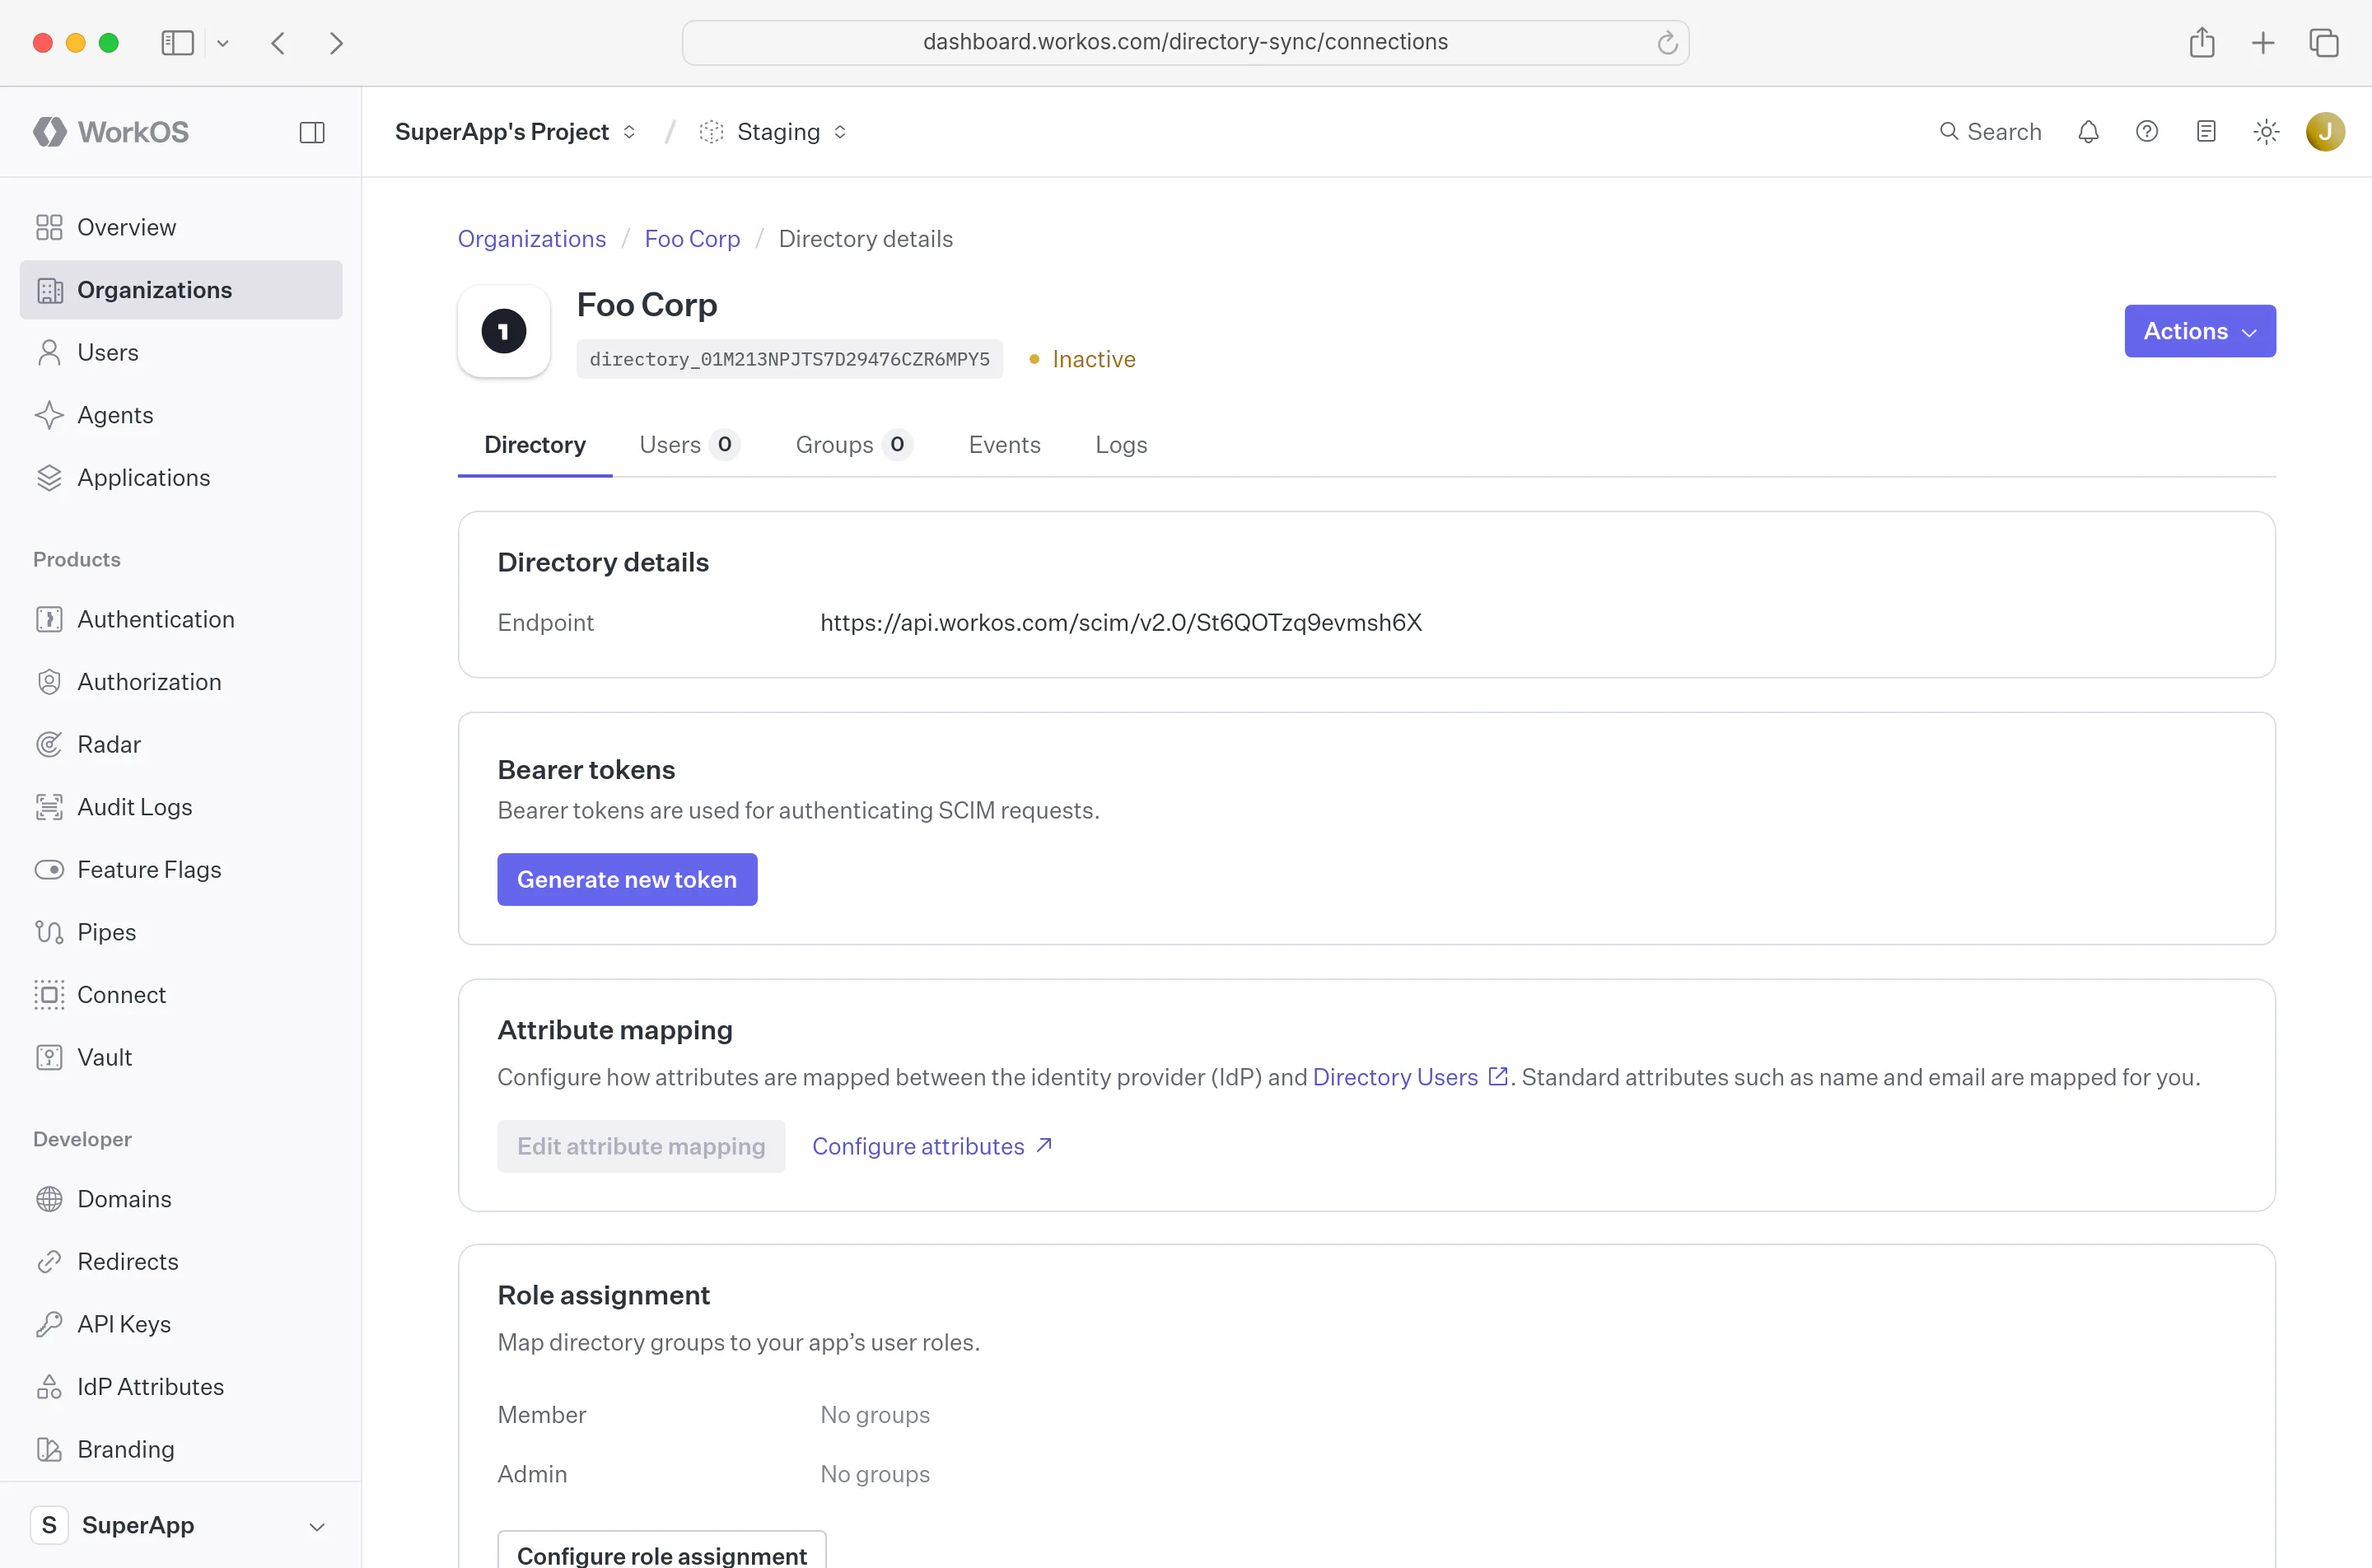
Task: Toggle the Safari sidebar button
Action: click(x=177, y=43)
